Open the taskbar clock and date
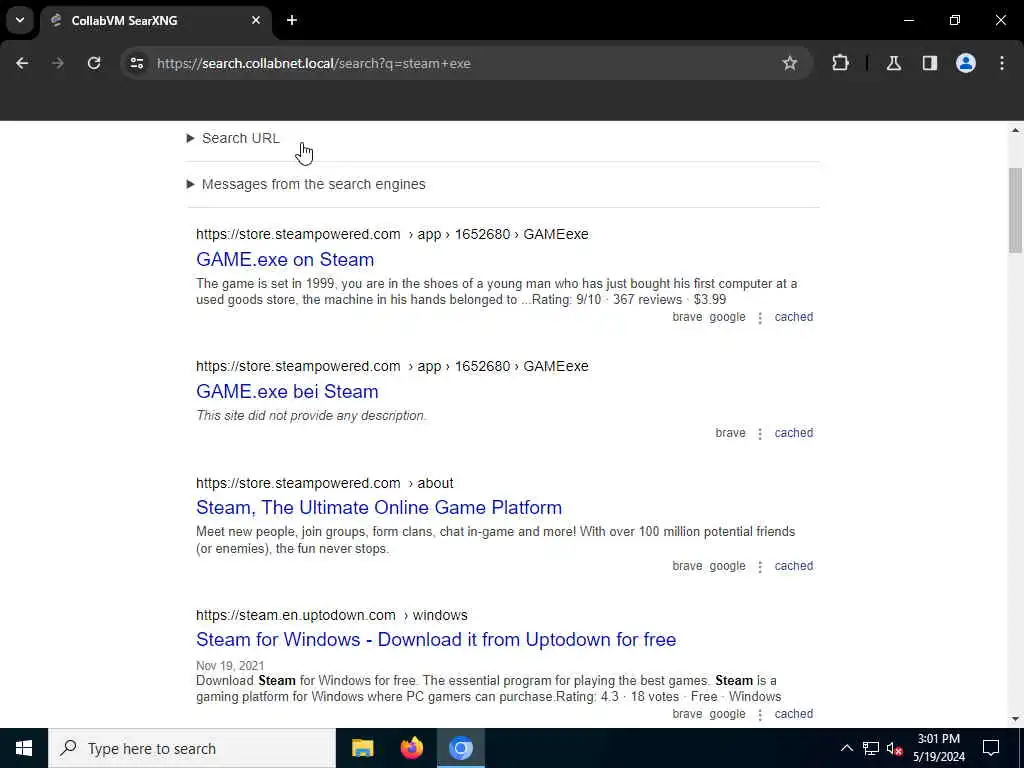Viewport: 1024px width, 768px height. (938, 748)
